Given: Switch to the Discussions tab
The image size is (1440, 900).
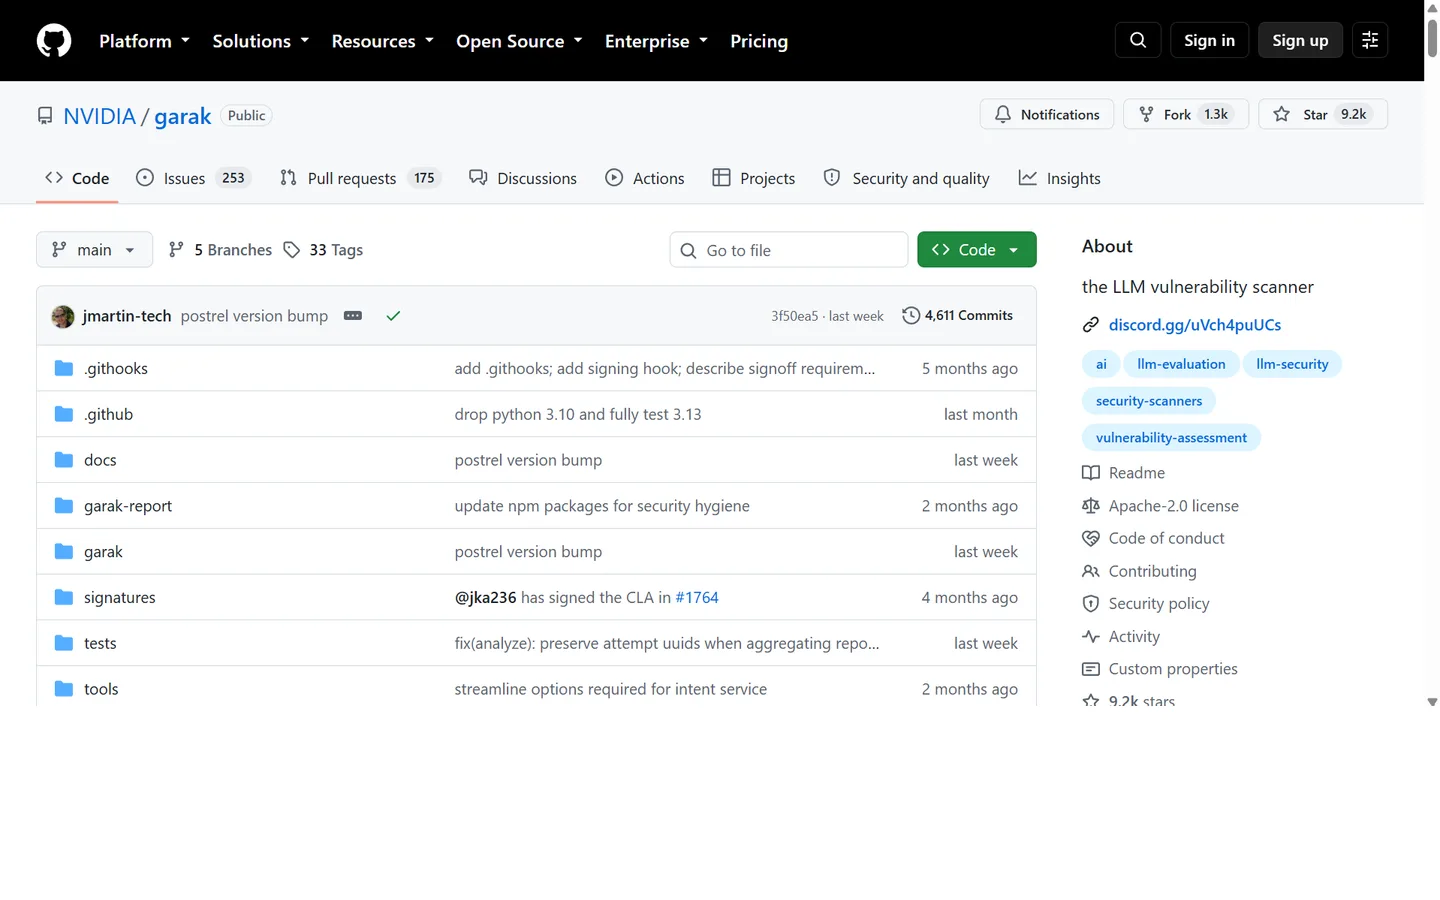Looking at the screenshot, I should [523, 178].
